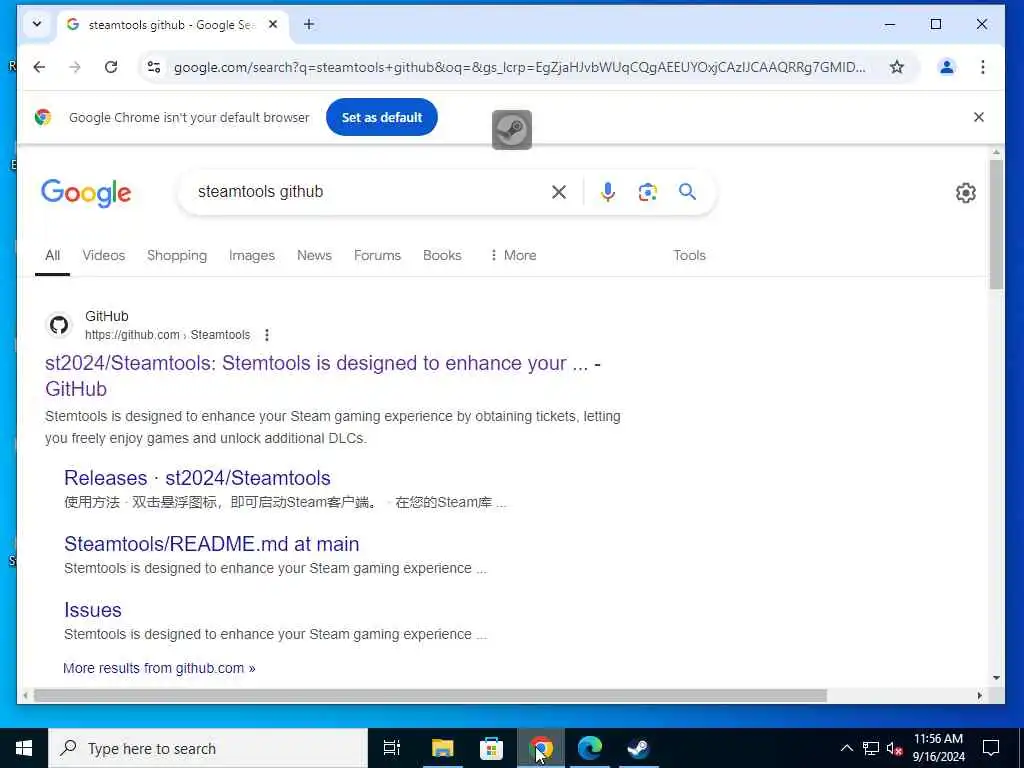Launch Microsoft Edge from the taskbar

[x=590, y=748]
